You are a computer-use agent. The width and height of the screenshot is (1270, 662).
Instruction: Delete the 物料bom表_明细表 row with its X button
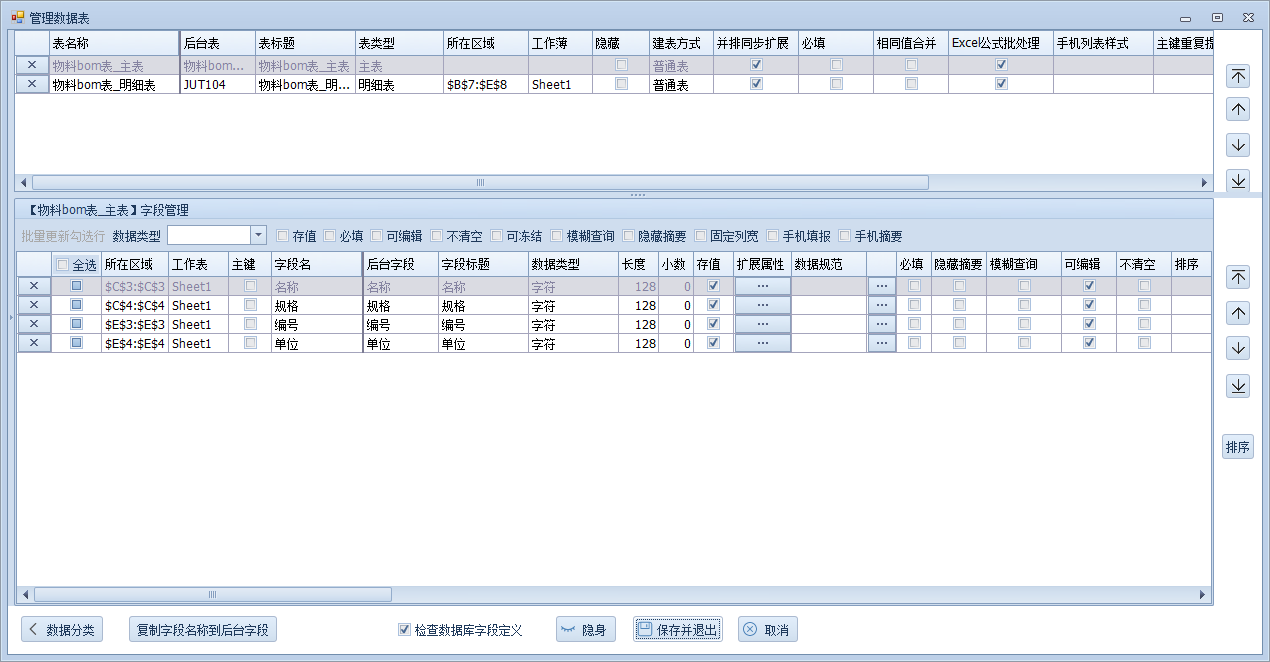pos(32,85)
